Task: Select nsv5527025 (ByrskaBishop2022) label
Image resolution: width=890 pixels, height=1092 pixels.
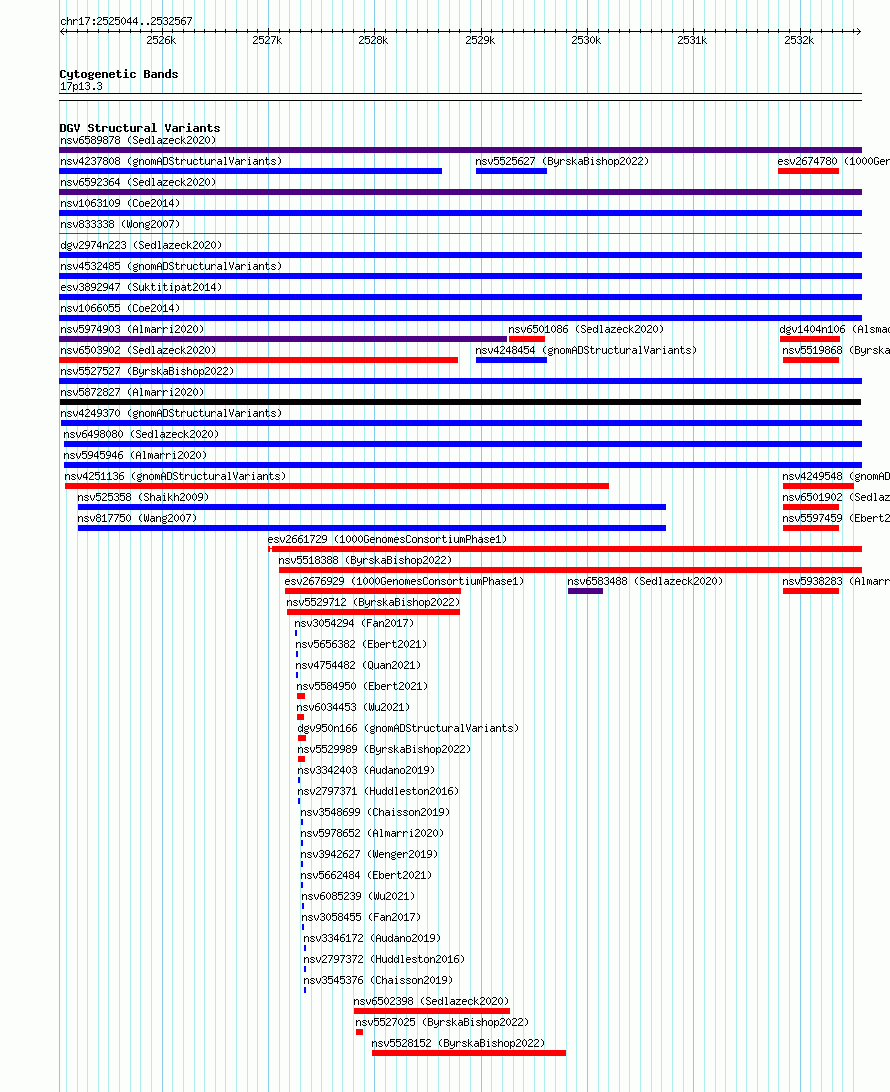Action: tap(442, 1022)
